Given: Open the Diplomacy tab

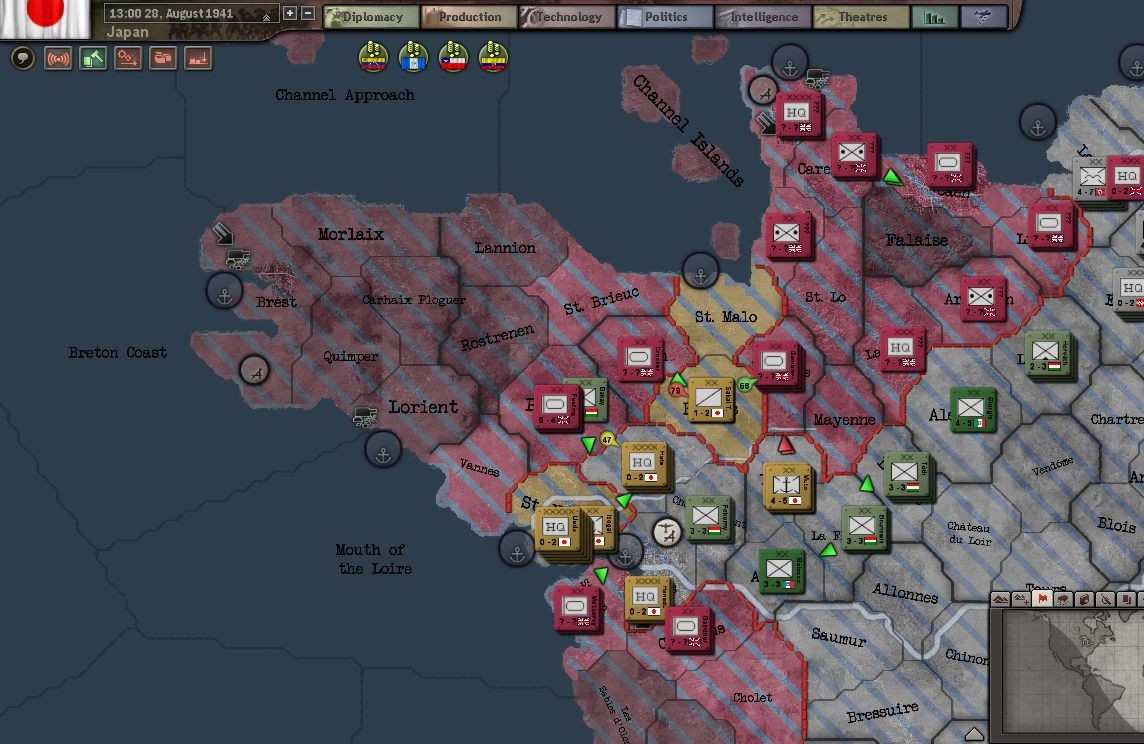Looking at the screenshot, I should click(369, 17).
